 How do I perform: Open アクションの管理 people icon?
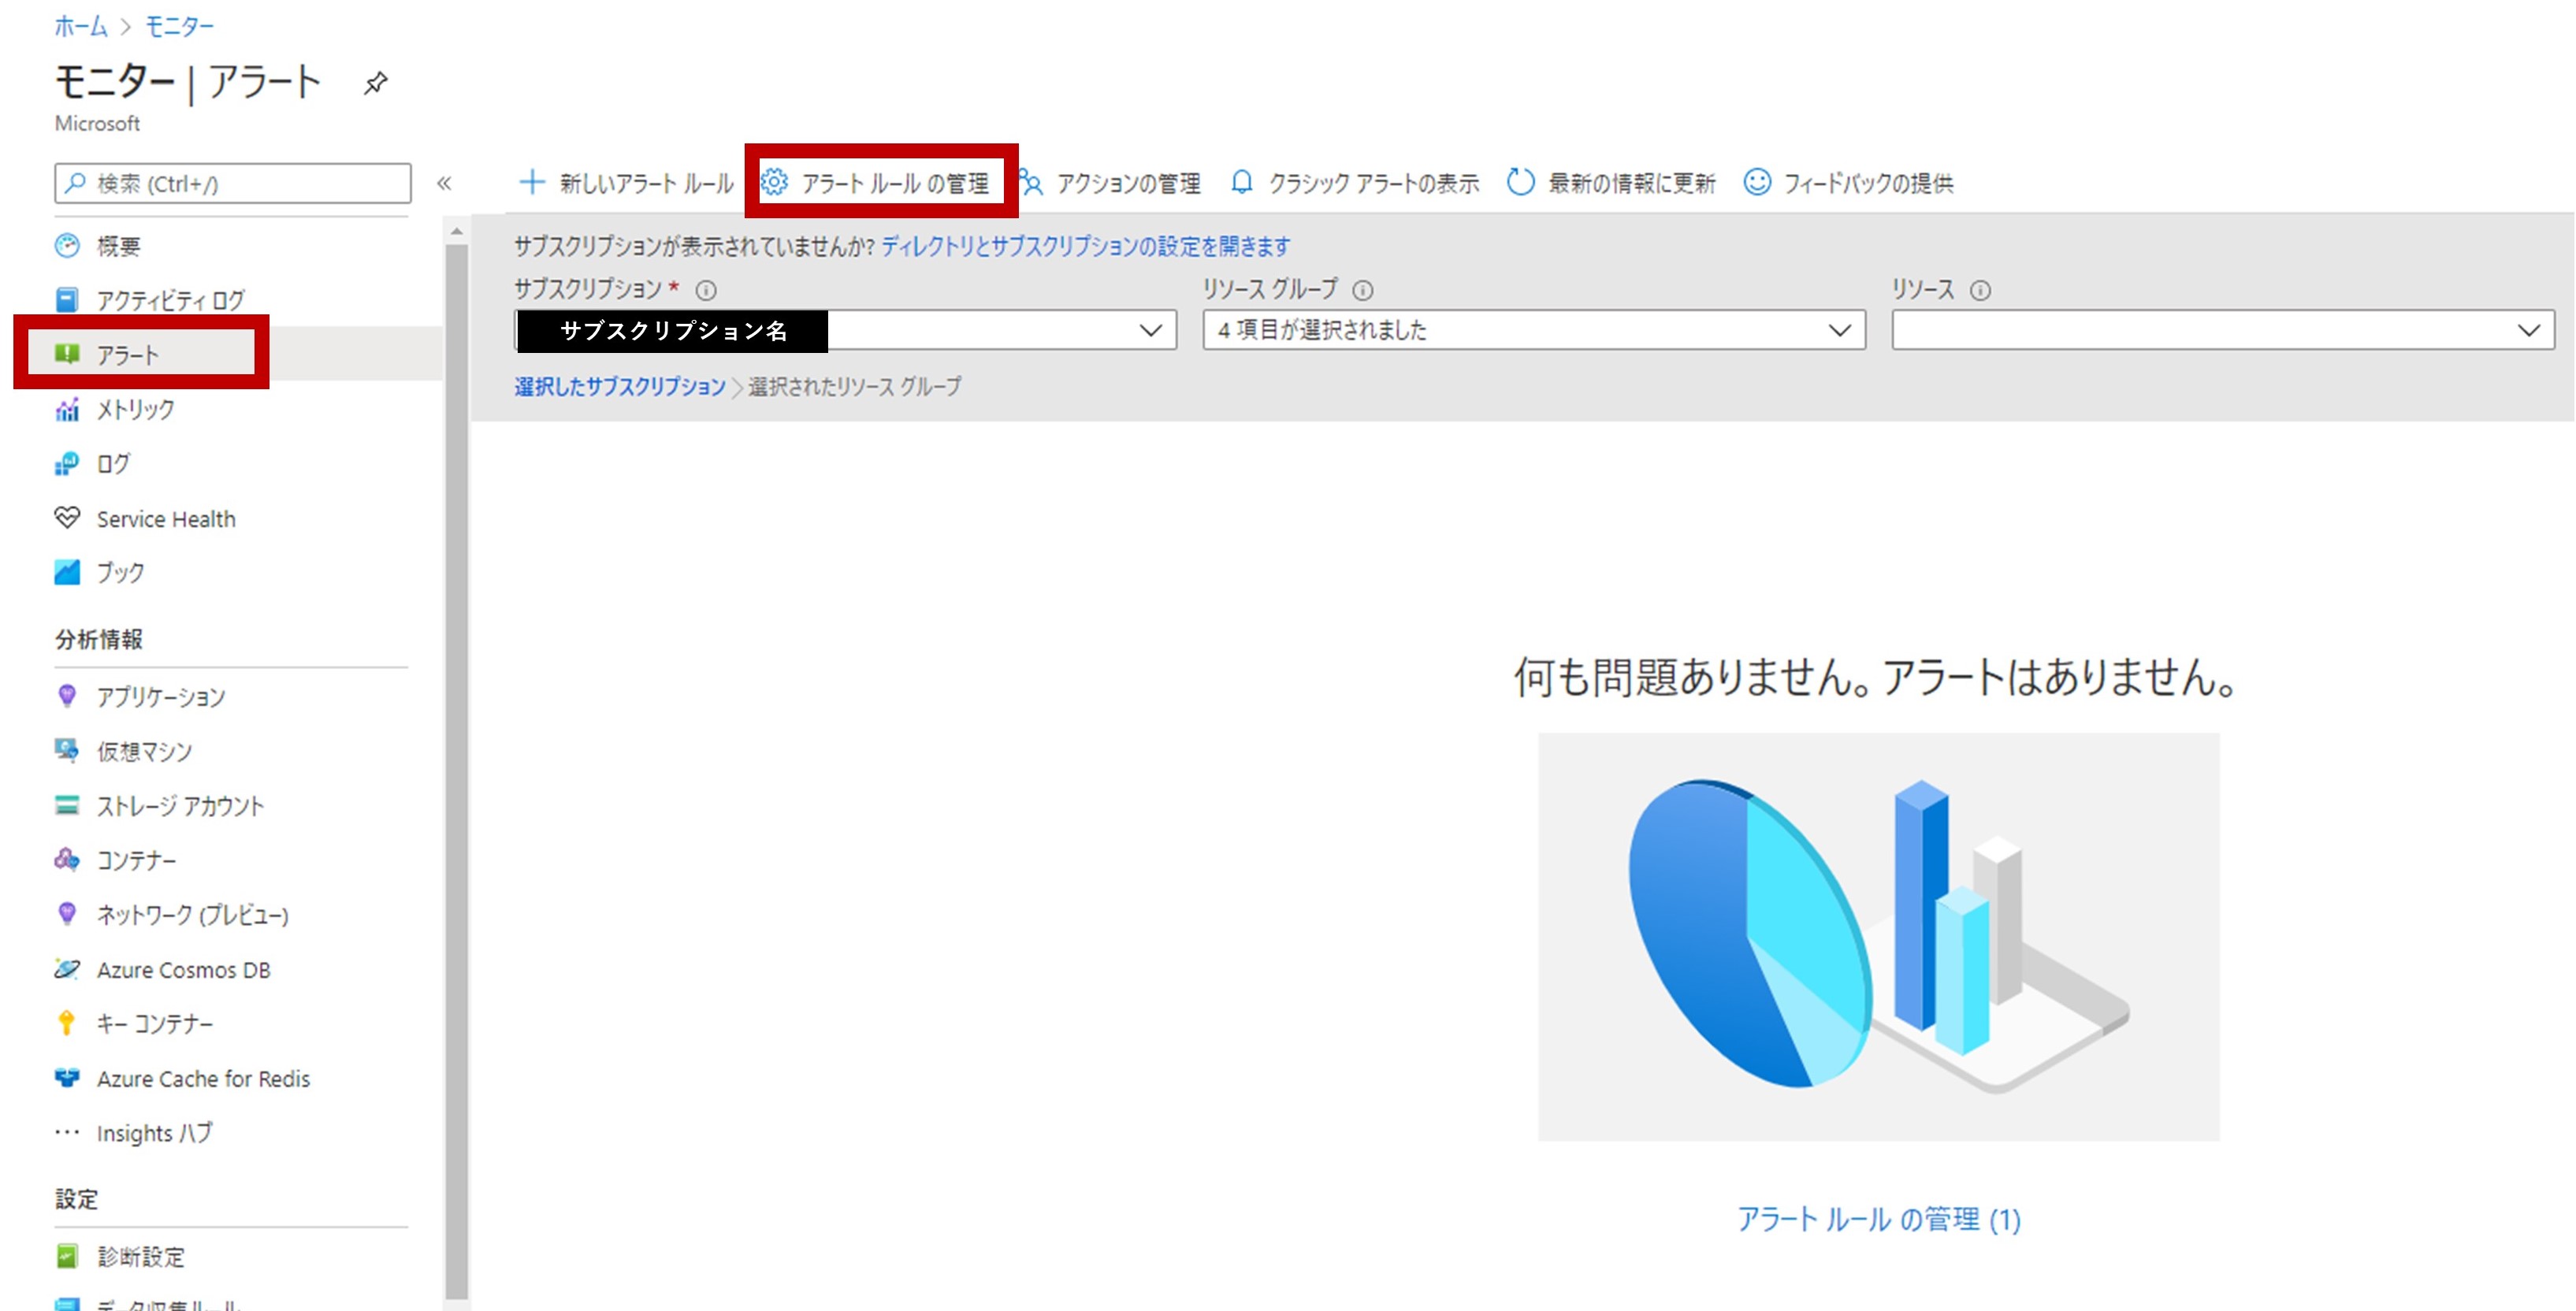[1031, 182]
